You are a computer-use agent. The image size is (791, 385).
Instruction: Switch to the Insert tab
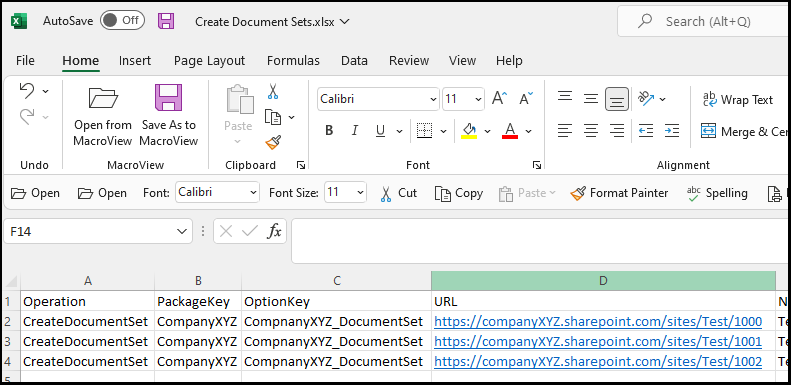135,61
